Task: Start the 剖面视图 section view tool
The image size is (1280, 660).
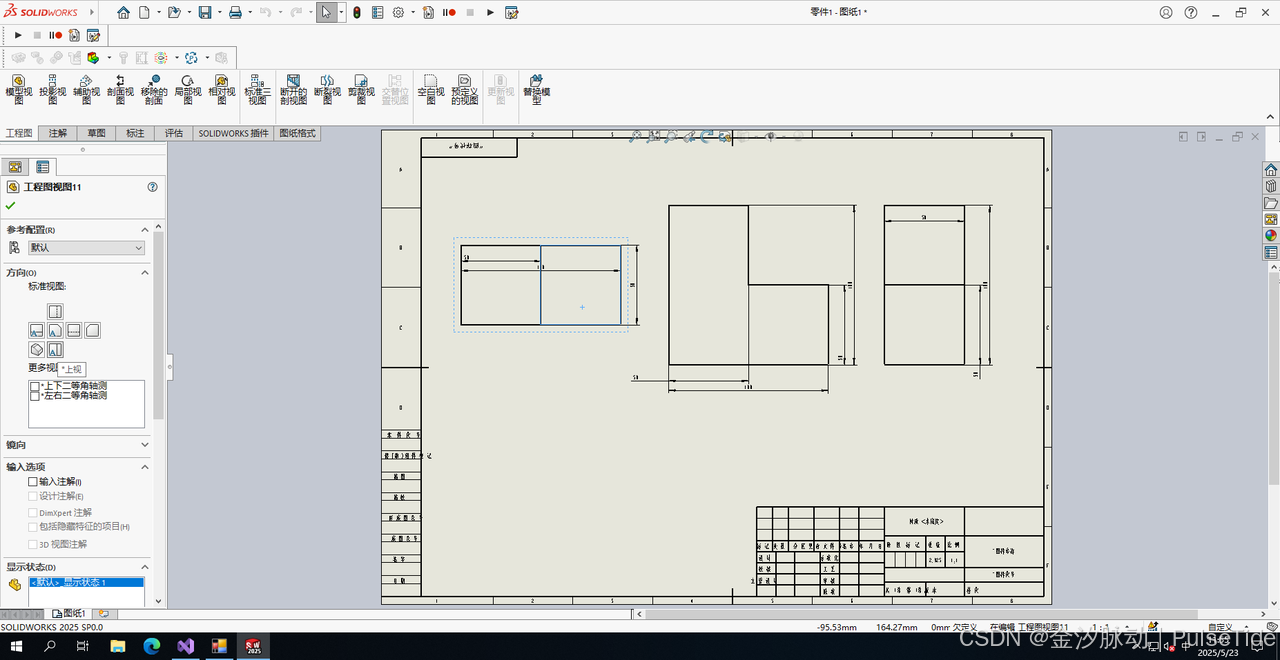Action: coord(120,89)
